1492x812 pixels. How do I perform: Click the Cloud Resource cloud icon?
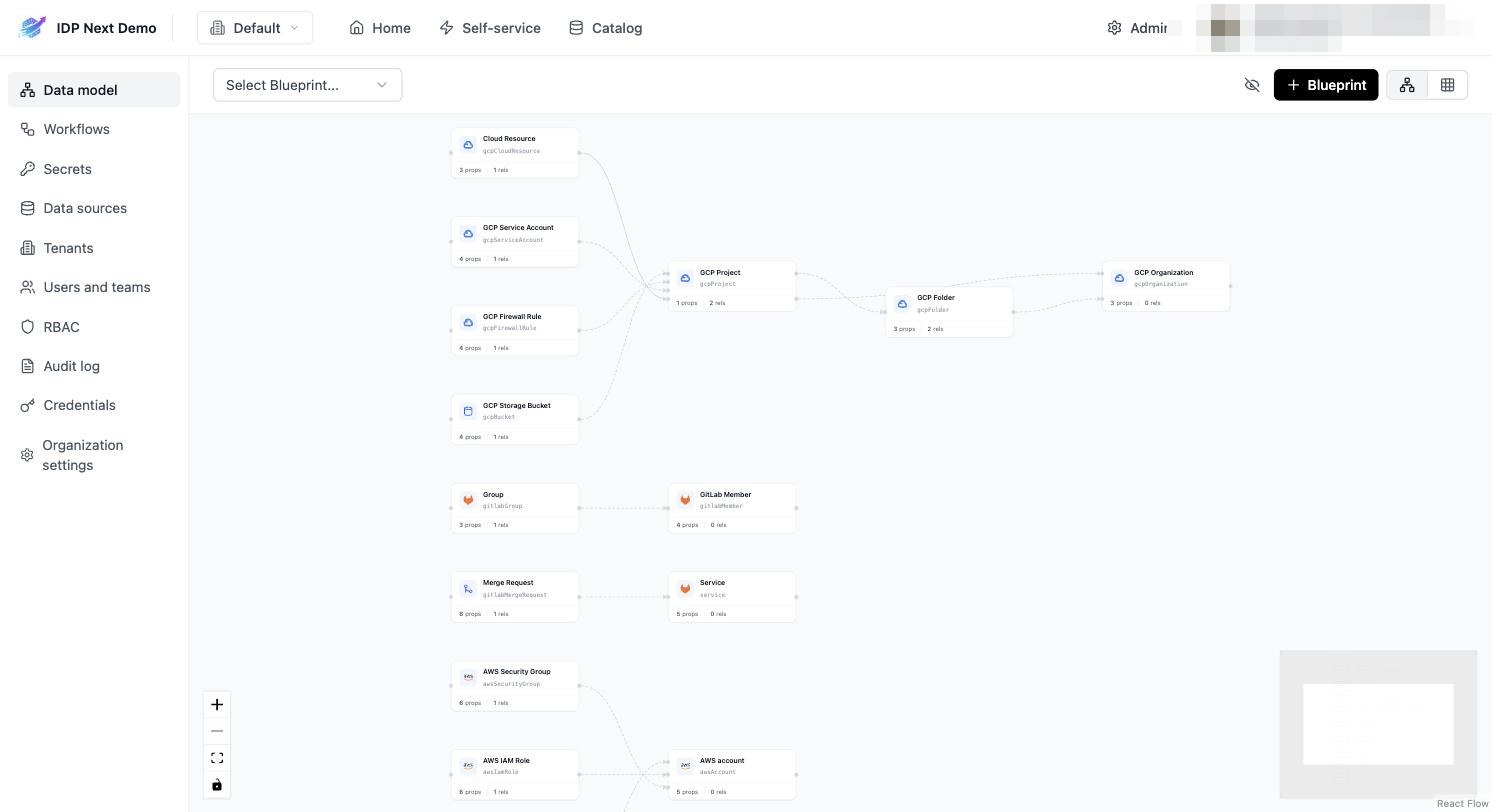(468, 145)
